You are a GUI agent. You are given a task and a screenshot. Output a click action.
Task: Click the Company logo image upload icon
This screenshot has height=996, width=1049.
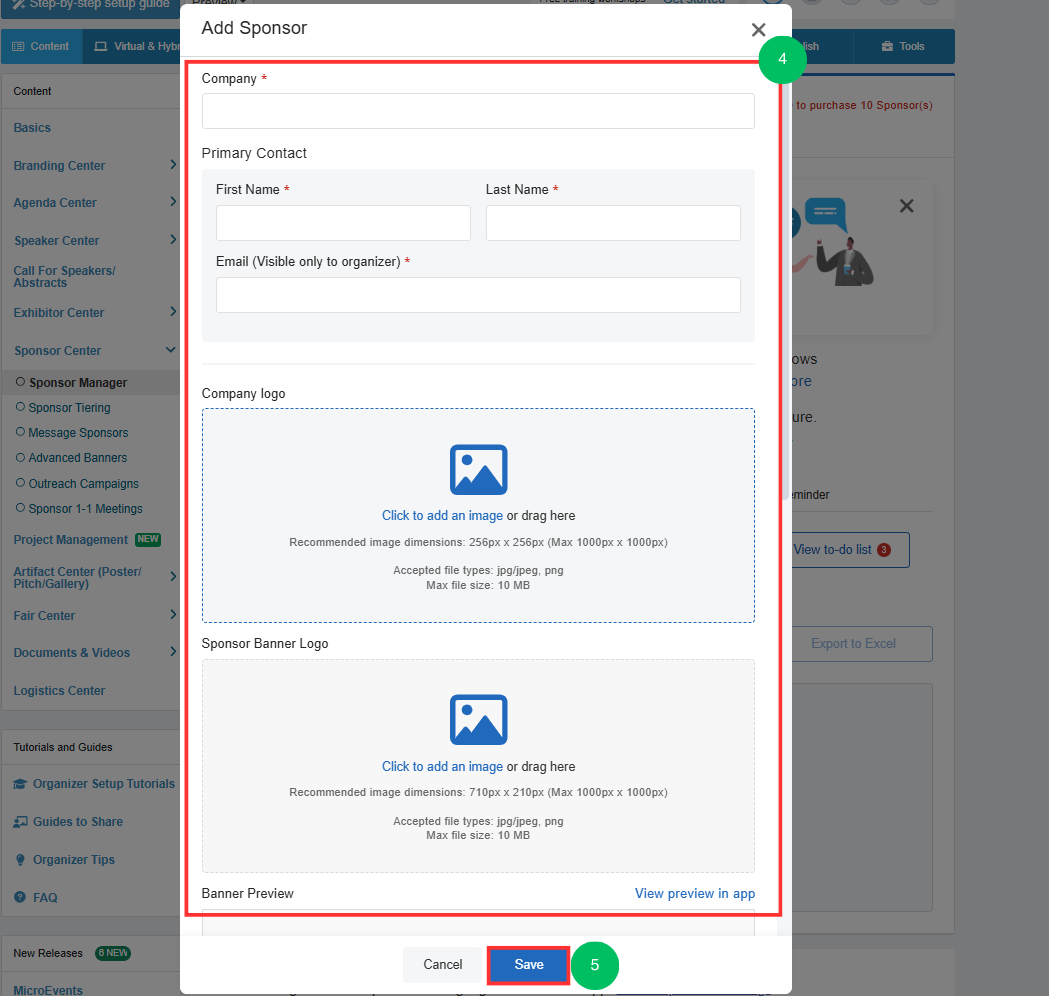tap(478, 470)
